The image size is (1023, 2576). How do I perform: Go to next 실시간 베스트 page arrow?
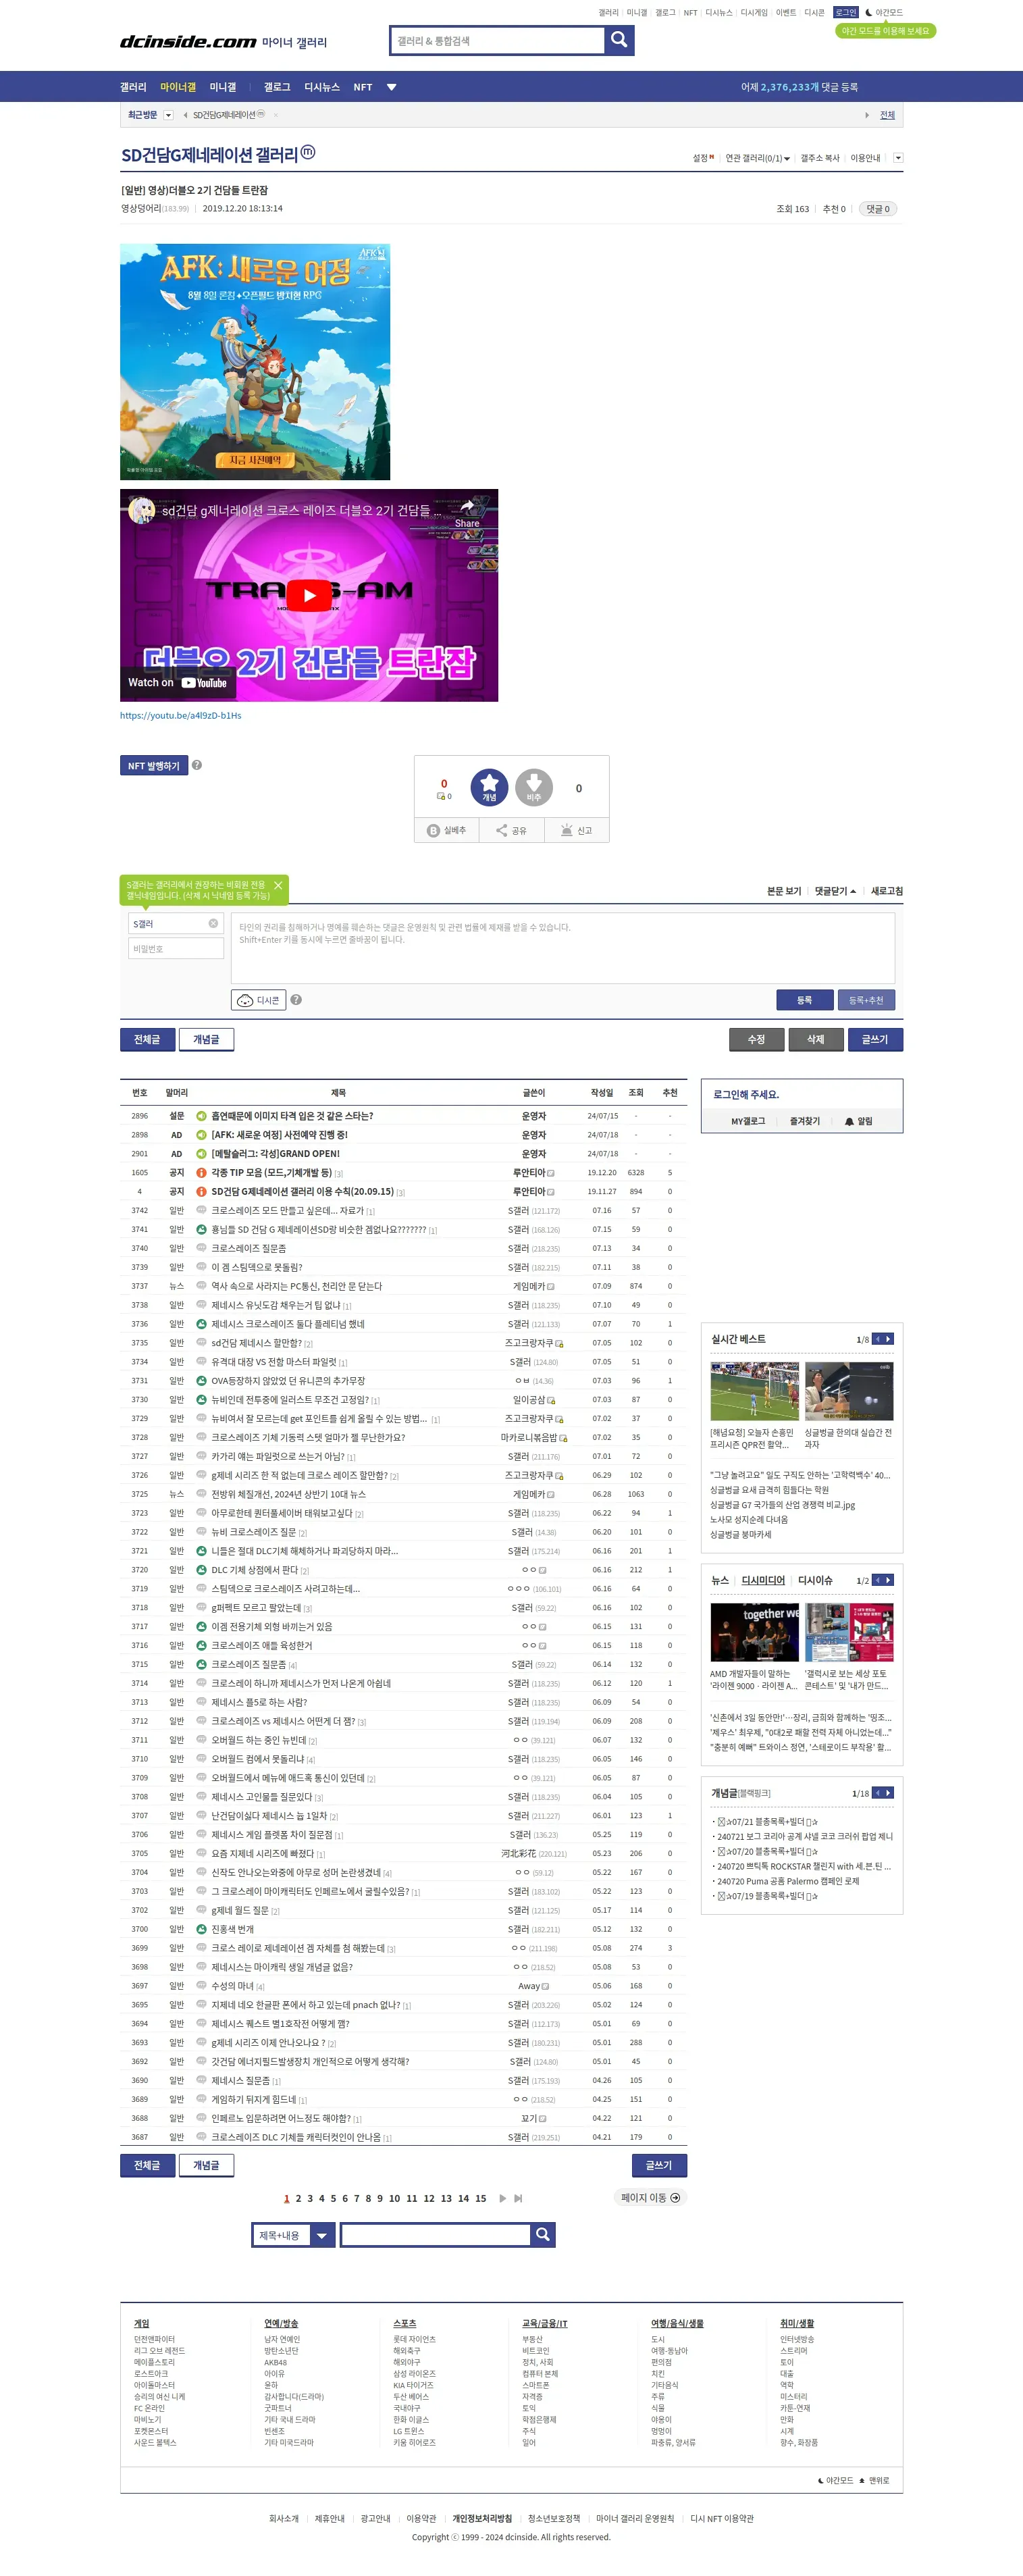coord(888,1338)
